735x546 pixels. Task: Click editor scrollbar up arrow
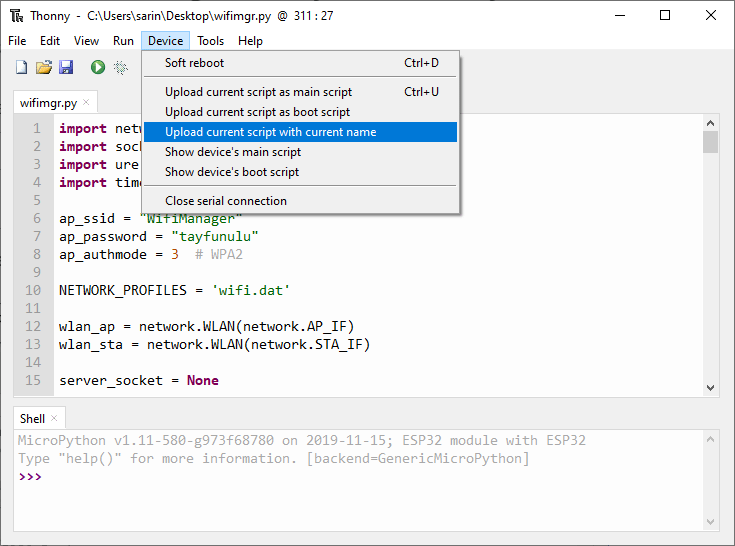click(711, 123)
